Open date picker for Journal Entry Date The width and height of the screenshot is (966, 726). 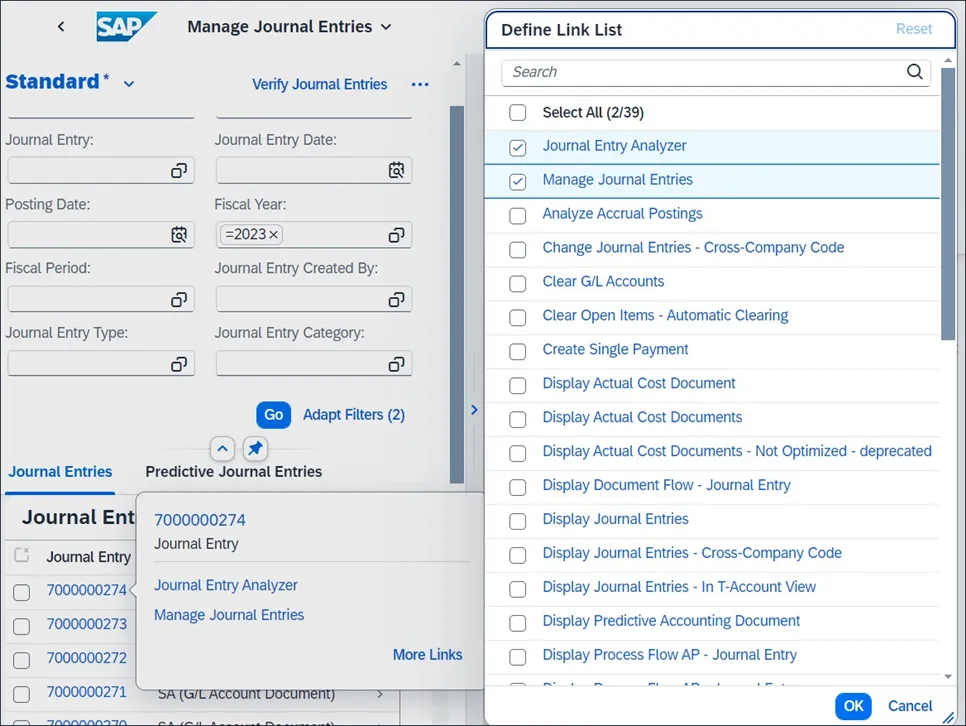click(396, 170)
